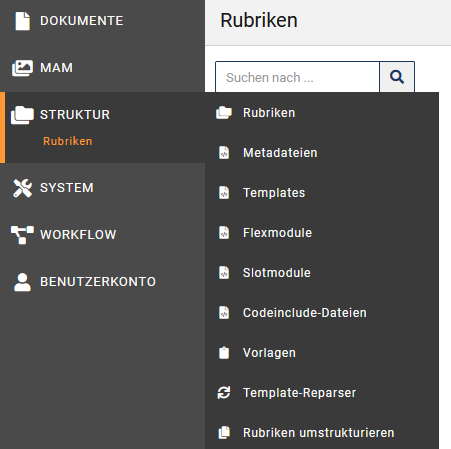Click the Benutzerkonto user icon
The image size is (451, 449).
(22, 282)
